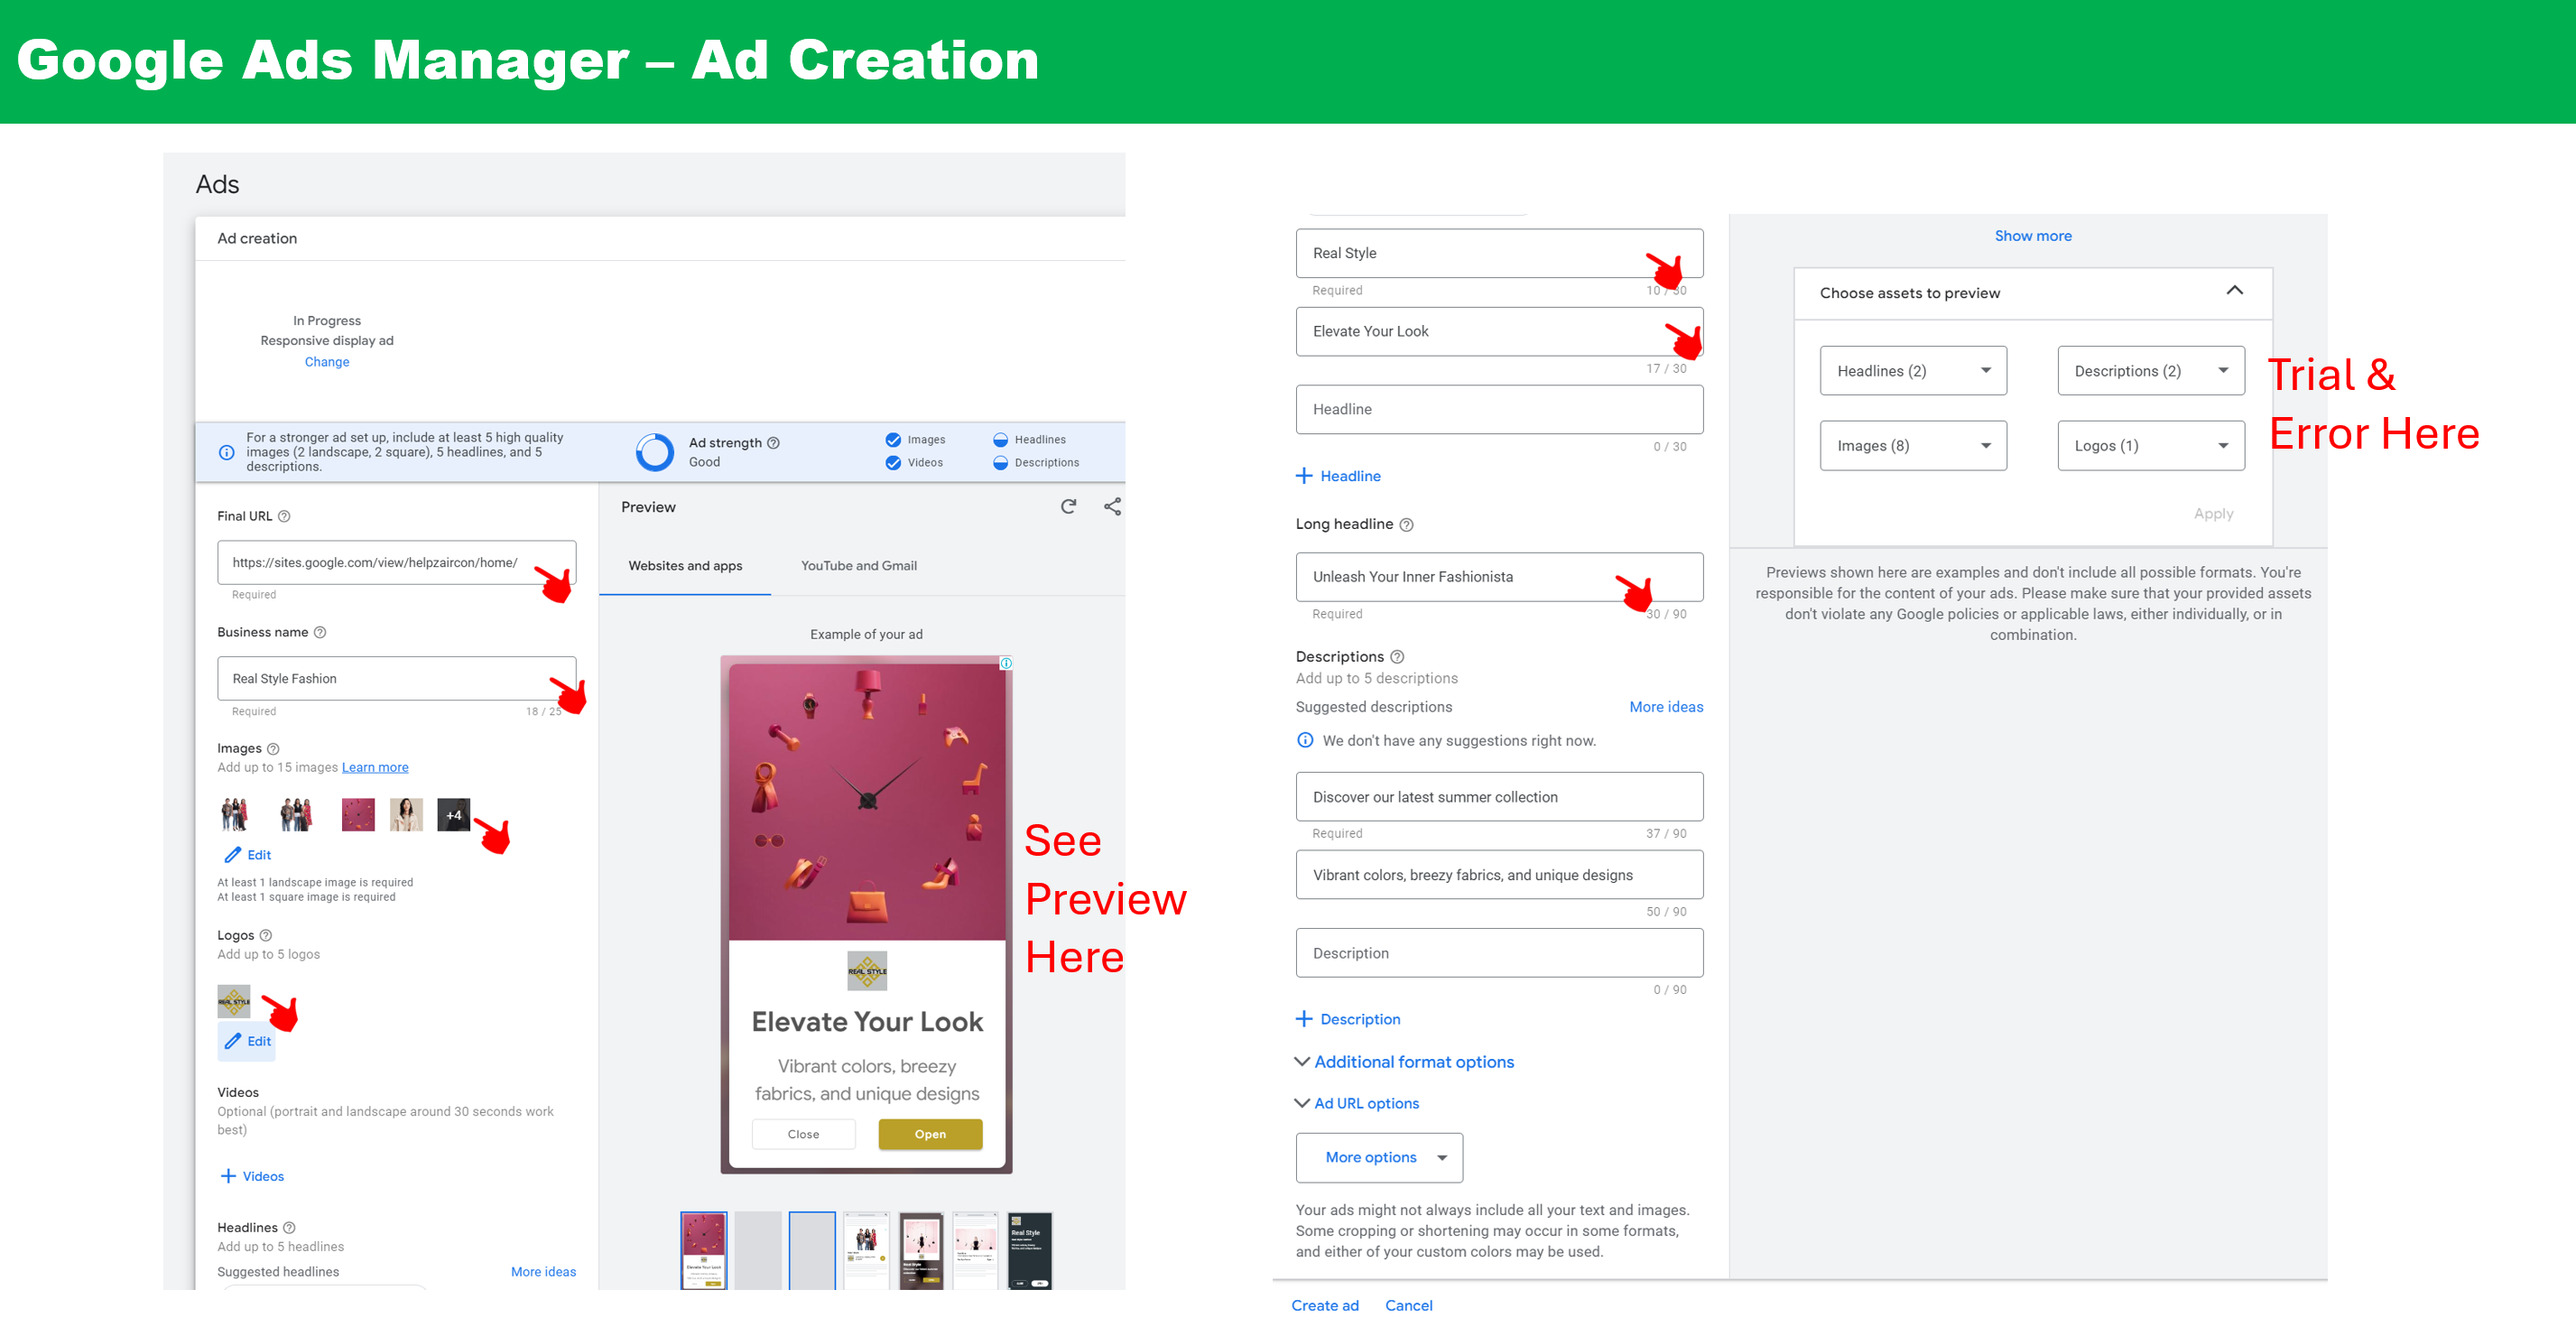Viewport: 2576px width, 1327px height.
Task: Click the Final URL help icon
Action: tap(284, 516)
